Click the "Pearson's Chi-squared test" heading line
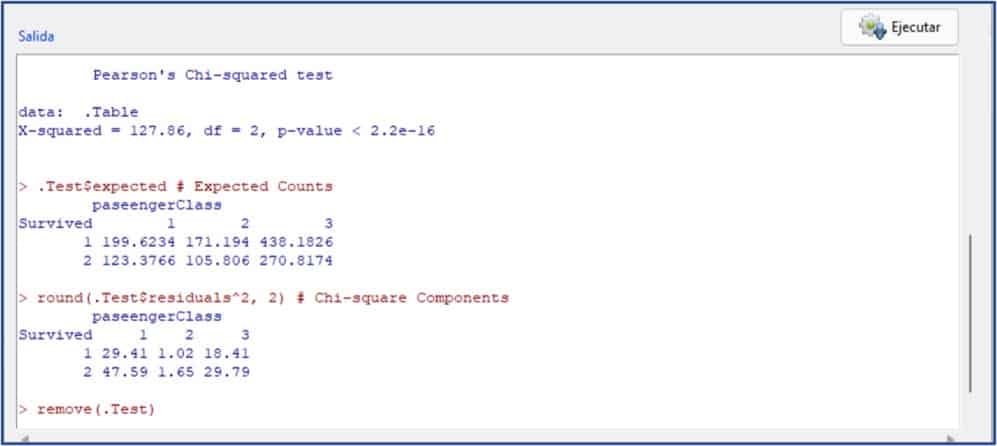The width and height of the screenshot is (997, 446). (212, 75)
